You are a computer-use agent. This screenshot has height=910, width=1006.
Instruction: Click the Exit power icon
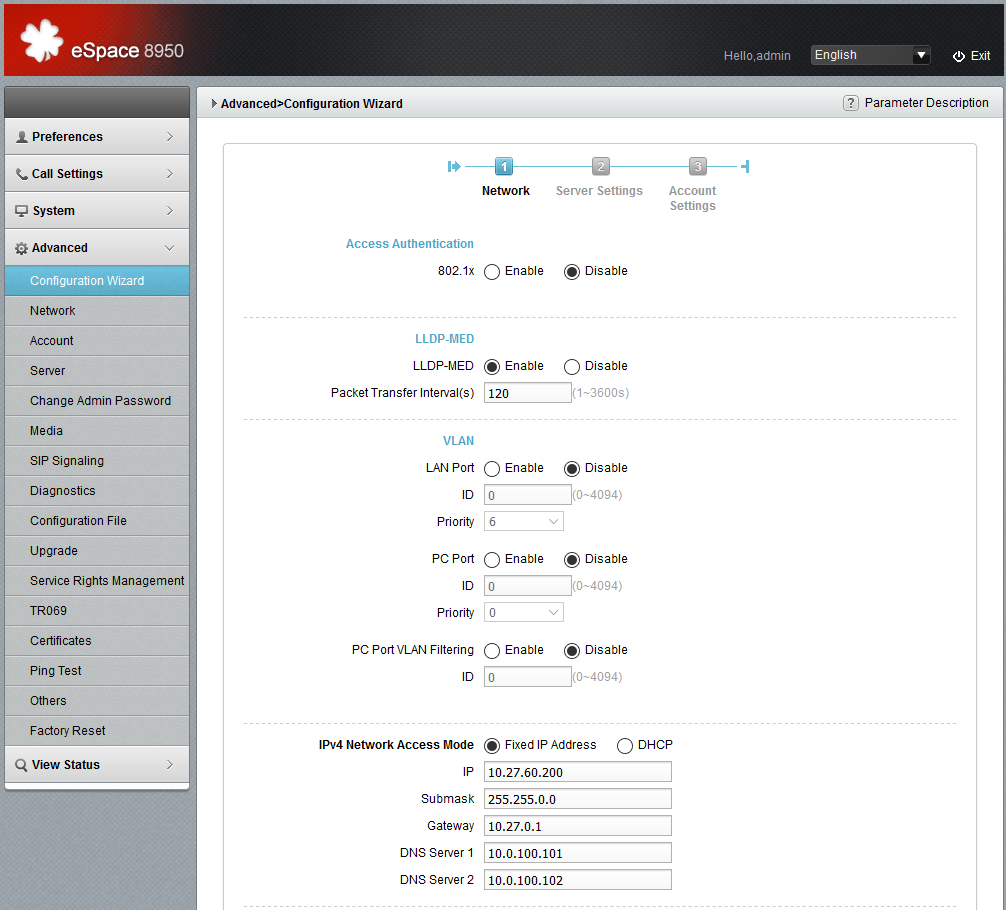[x=958, y=56]
